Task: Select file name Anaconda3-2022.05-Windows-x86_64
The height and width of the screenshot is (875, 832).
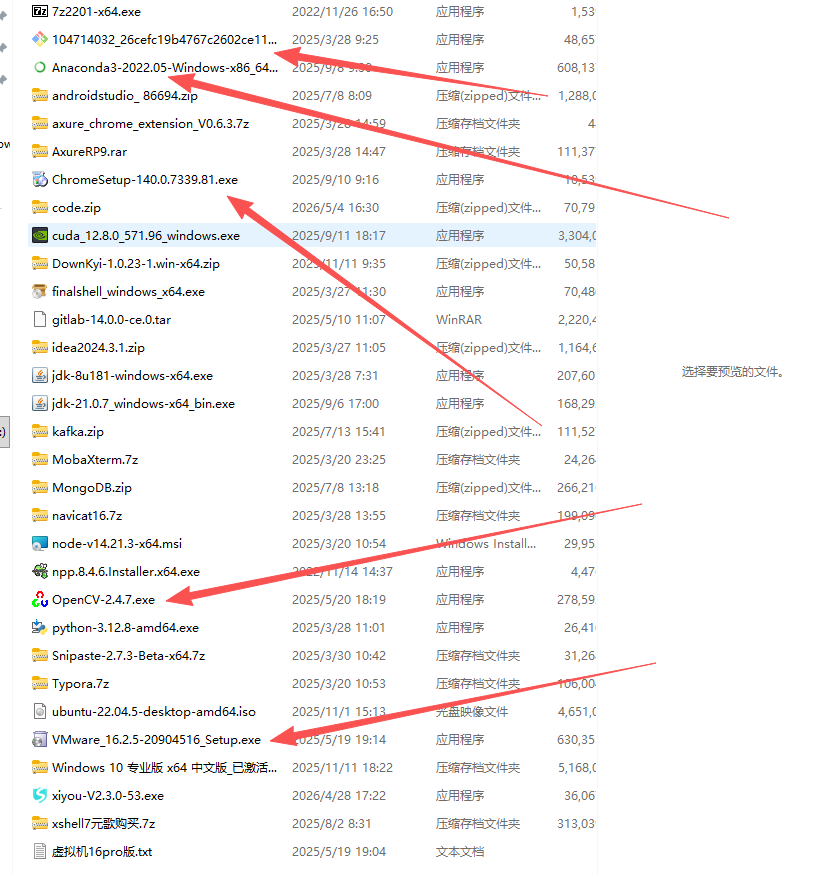Action: (x=165, y=68)
